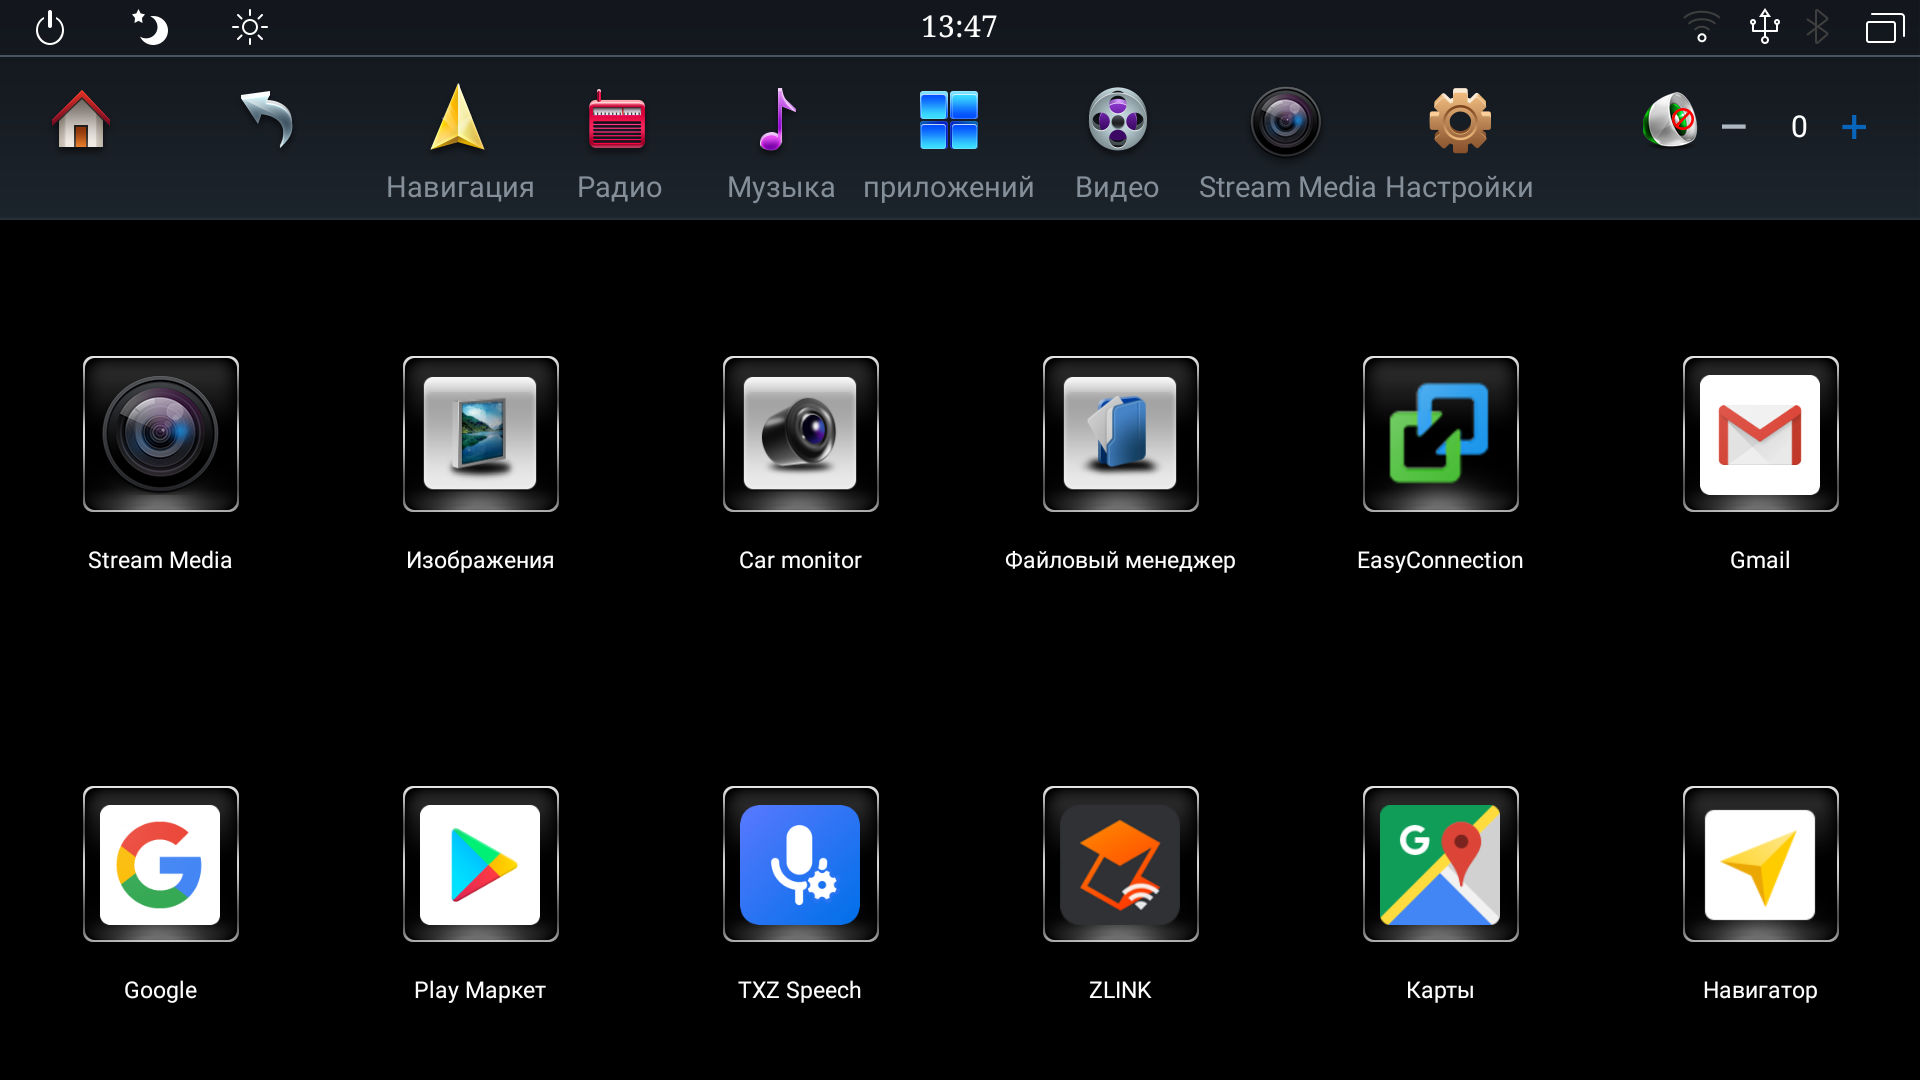Toggle night mode with the moon icon
Screen dimensions: 1920x1080
150,27
